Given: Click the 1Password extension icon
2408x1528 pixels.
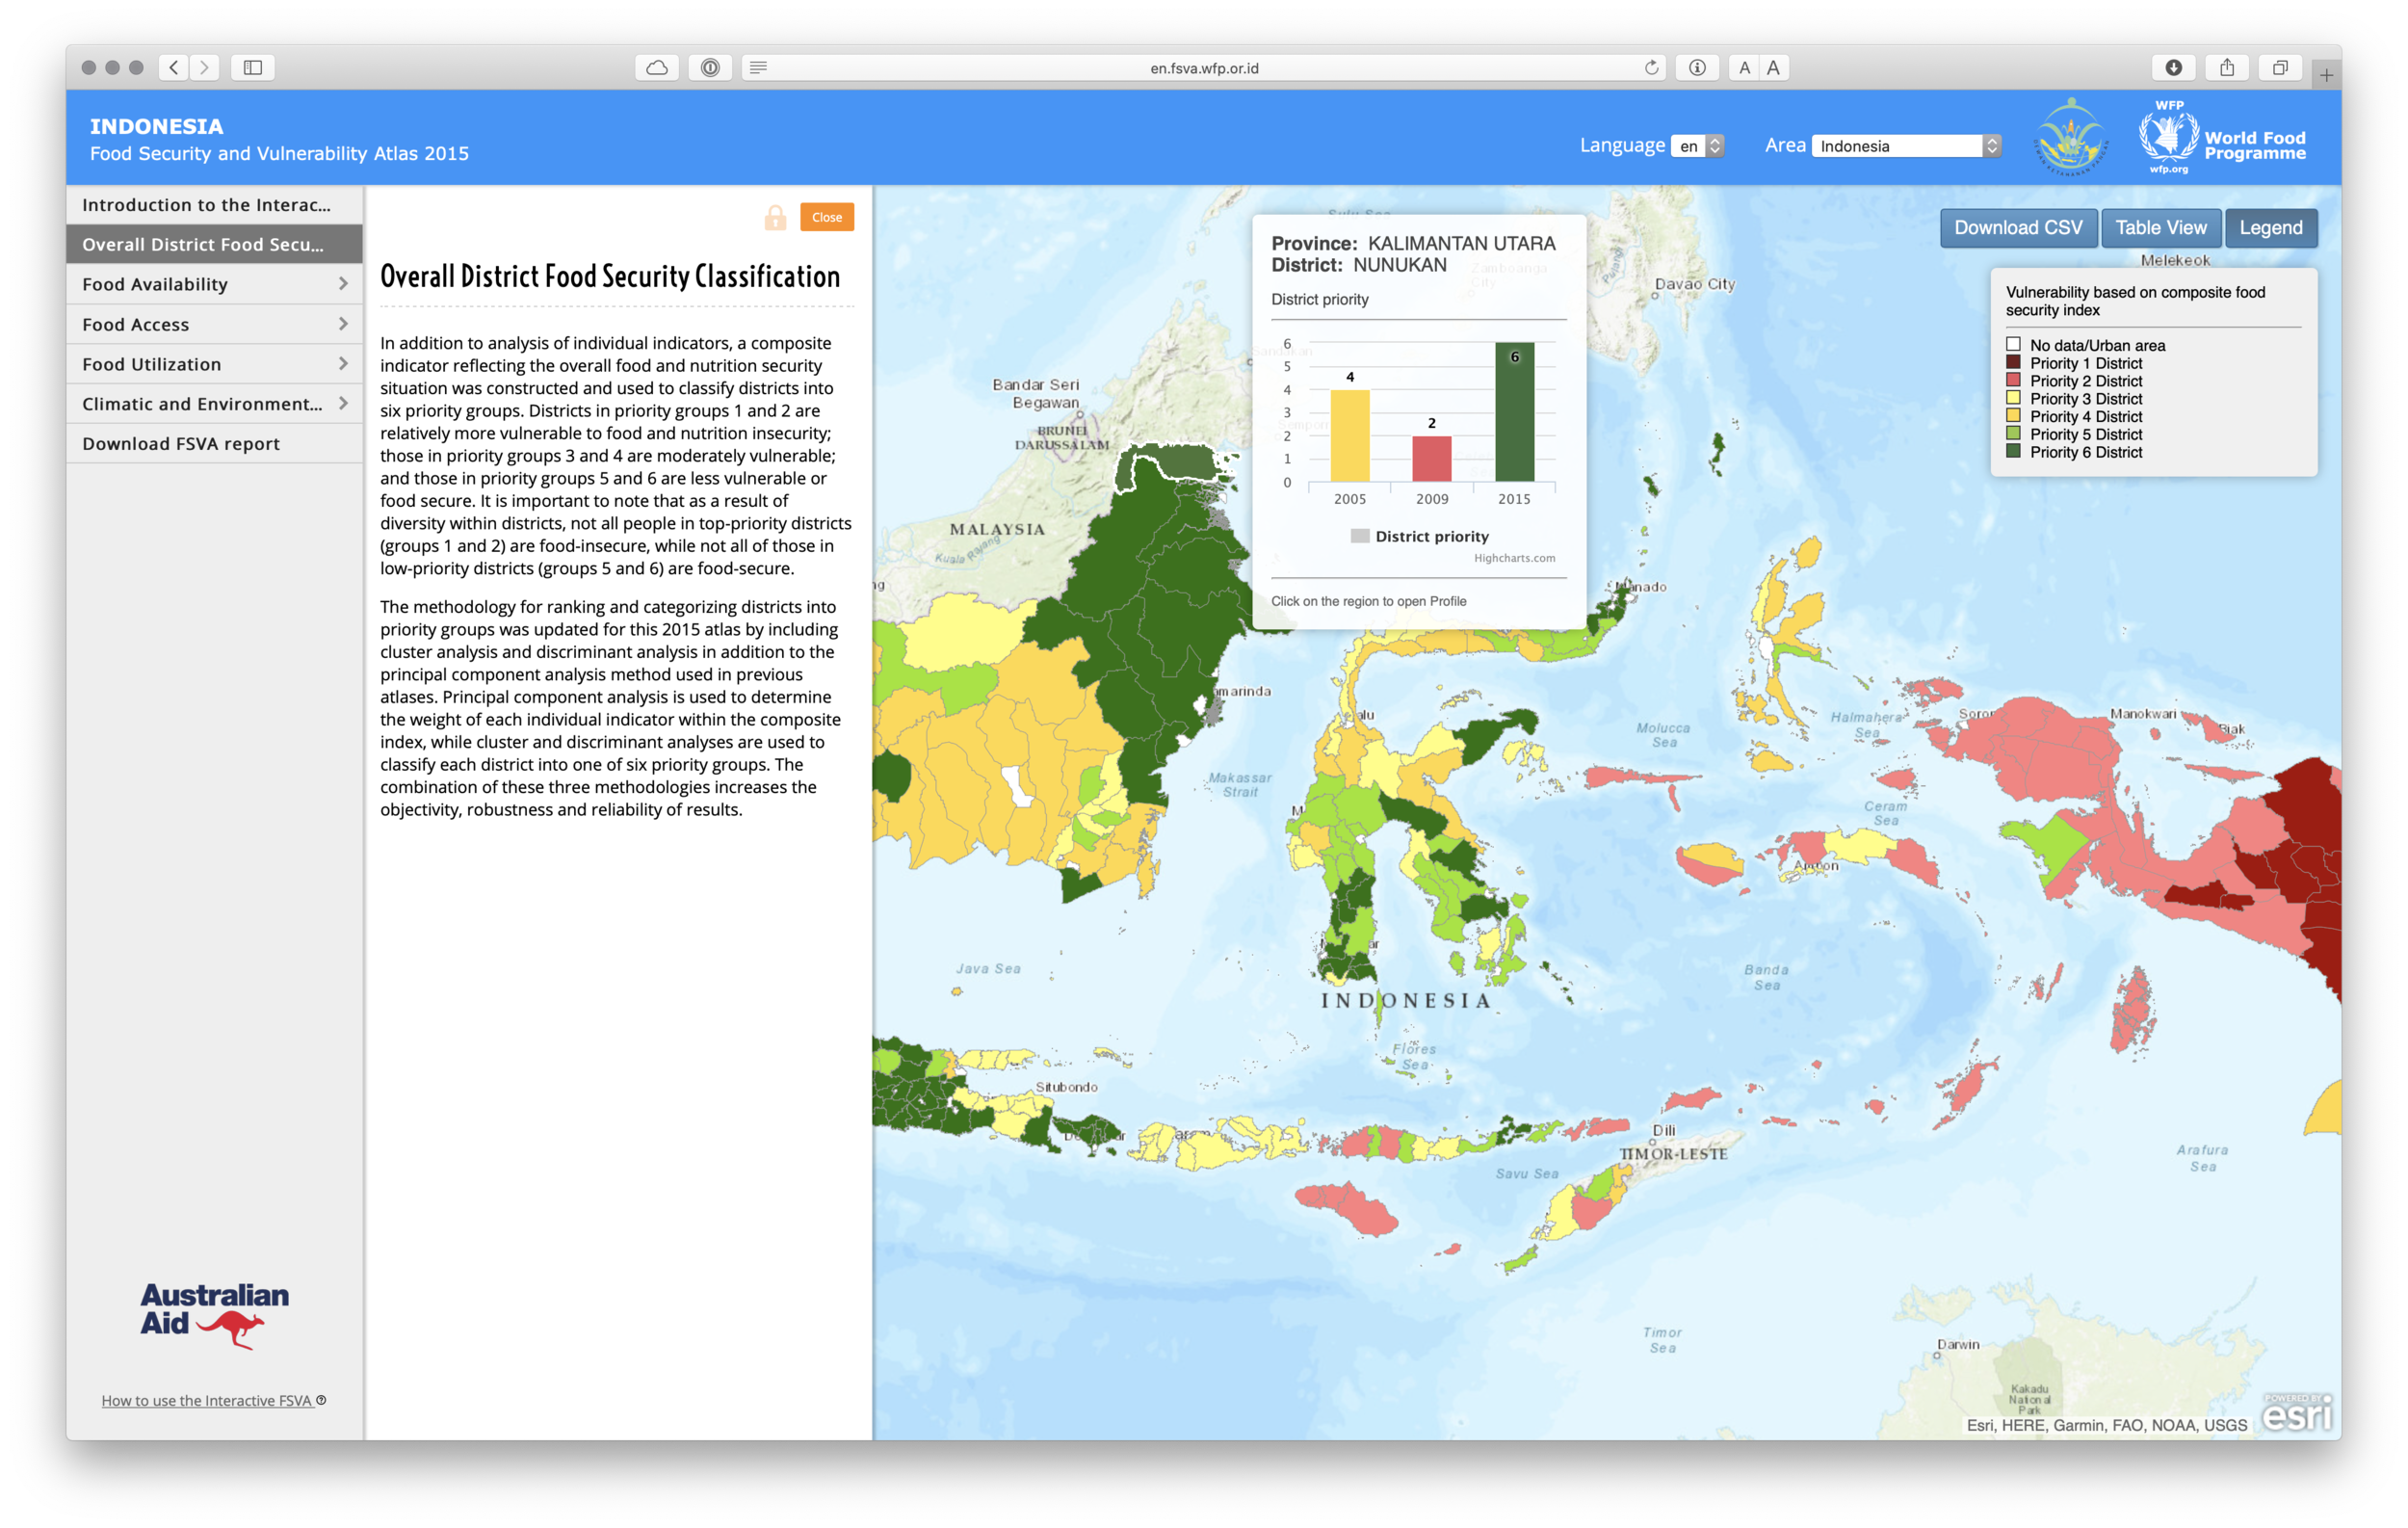Looking at the screenshot, I should [x=710, y=67].
